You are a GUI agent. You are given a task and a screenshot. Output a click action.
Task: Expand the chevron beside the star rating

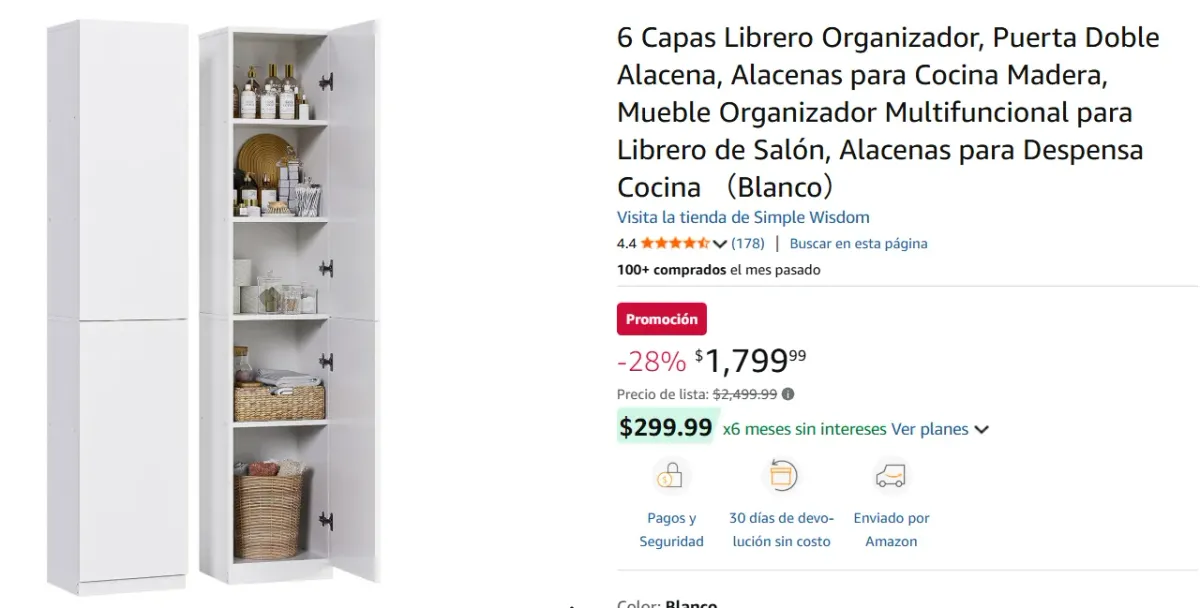pos(719,243)
